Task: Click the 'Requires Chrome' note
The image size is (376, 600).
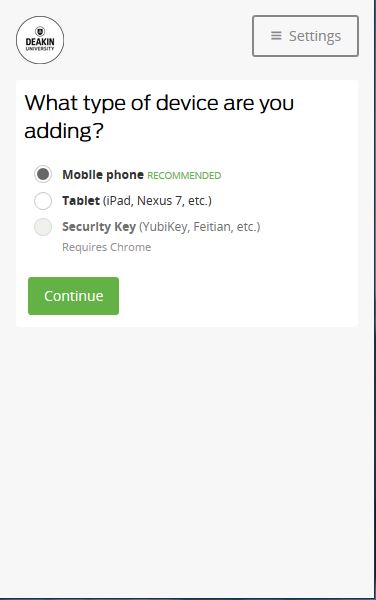Action: click(107, 247)
